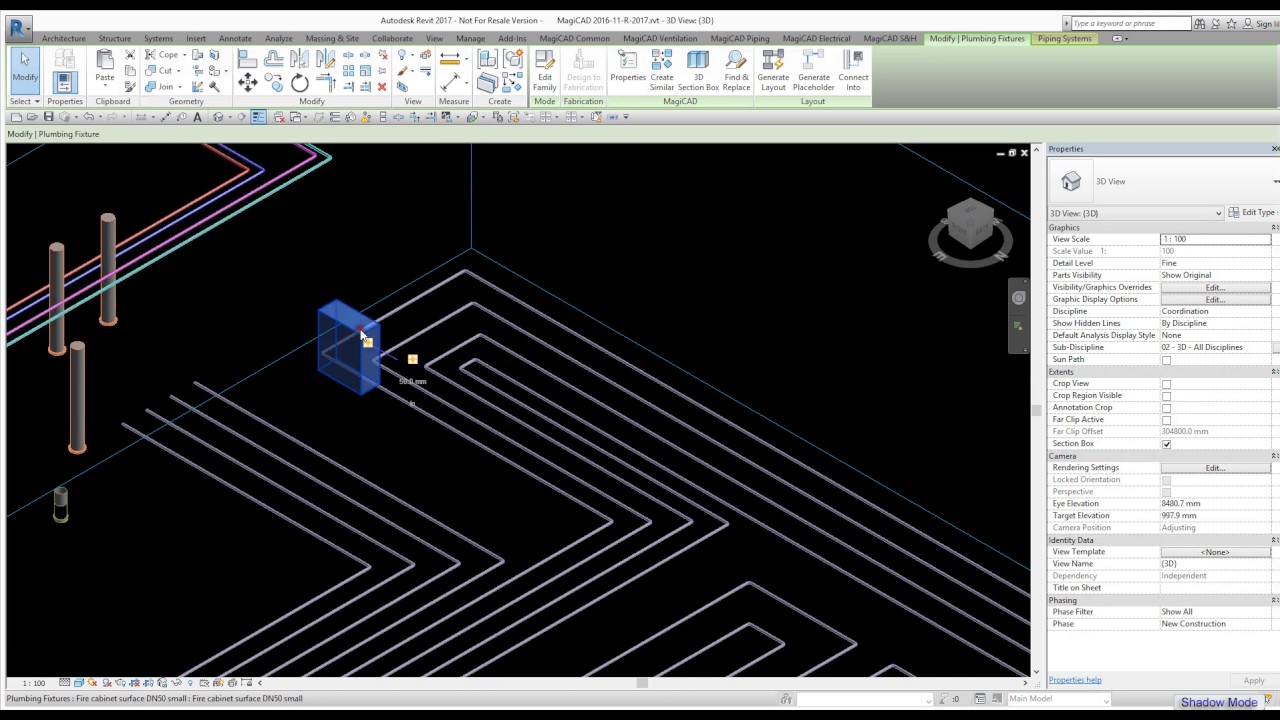Image resolution: width=1280 pixels, height=720 pixels.
Task: Open the Cope tool dropdown arrow
Action: pos(185,55)
